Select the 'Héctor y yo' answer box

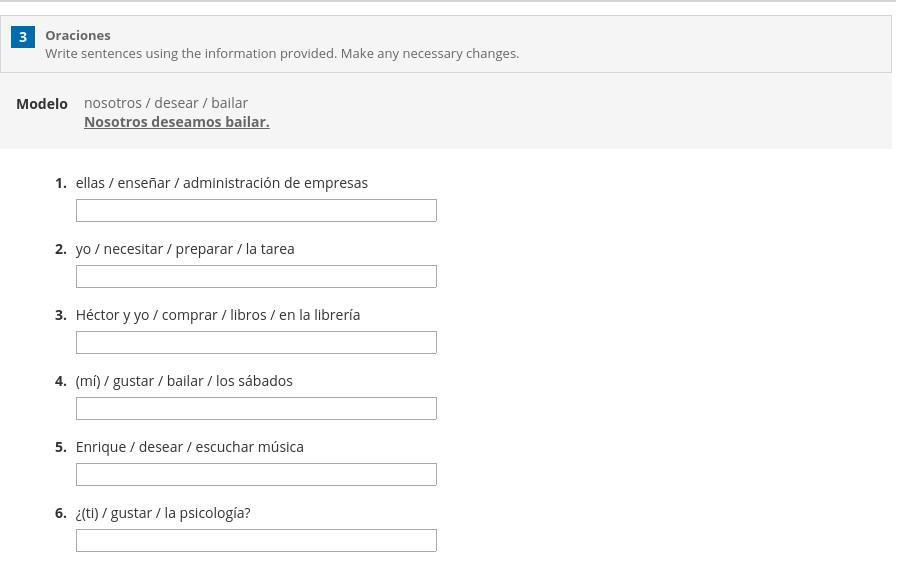tap(256, 342)
